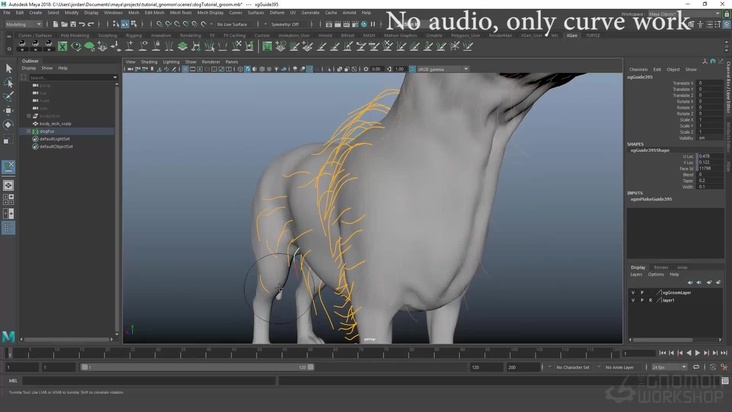Click play backwards button

(x=689, y=353)
